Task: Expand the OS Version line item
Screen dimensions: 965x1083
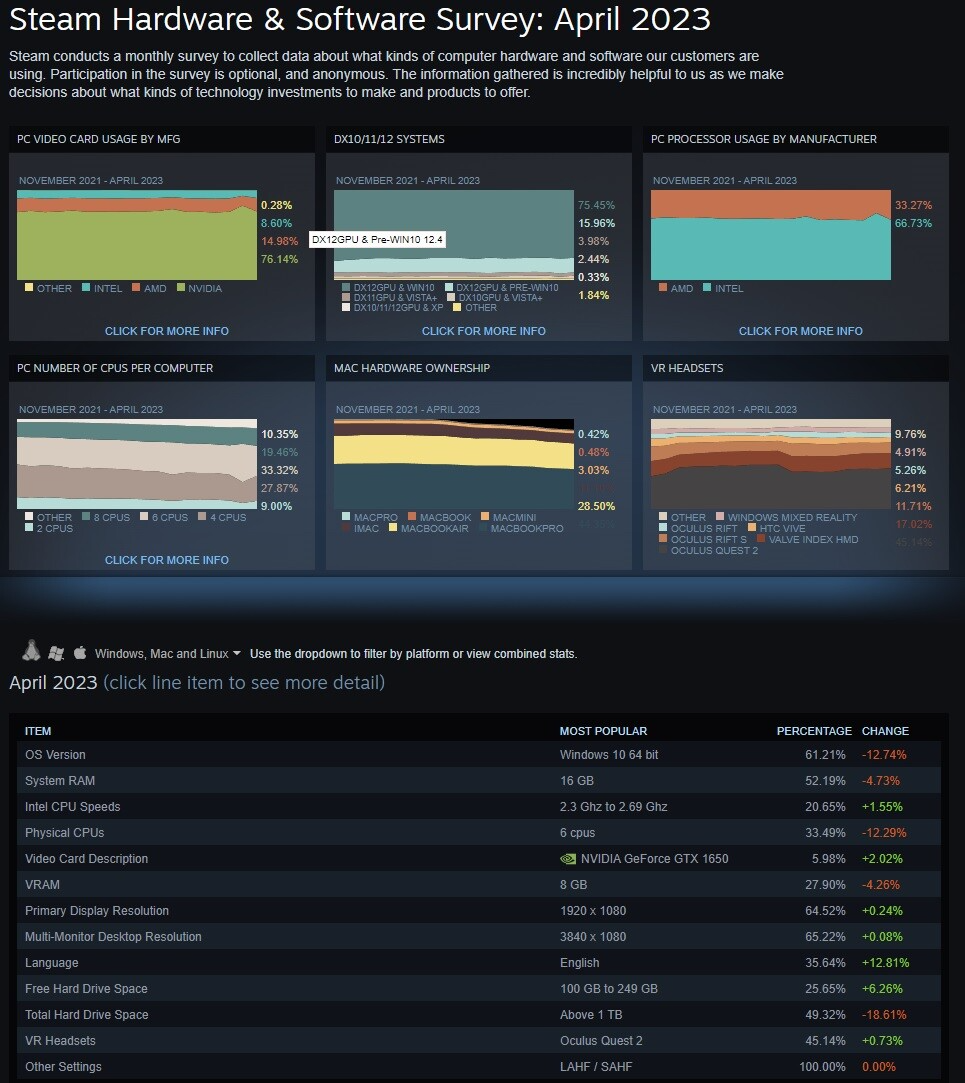Action: pos(479,754)
